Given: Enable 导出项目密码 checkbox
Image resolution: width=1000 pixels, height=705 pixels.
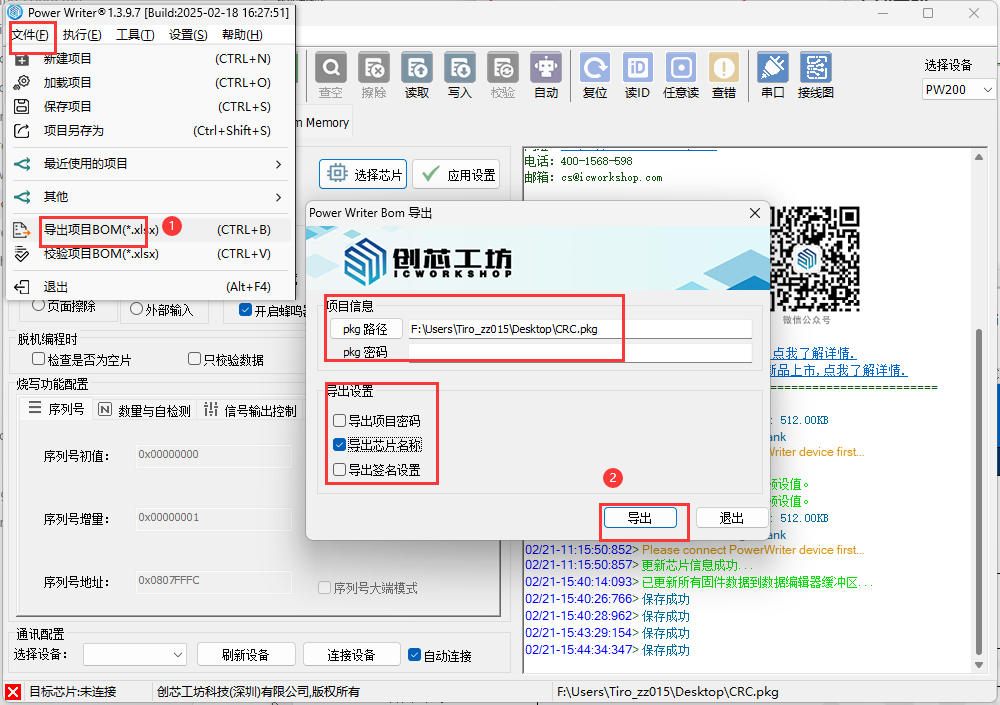Looking at the screenshot, I should click(339, 421).
